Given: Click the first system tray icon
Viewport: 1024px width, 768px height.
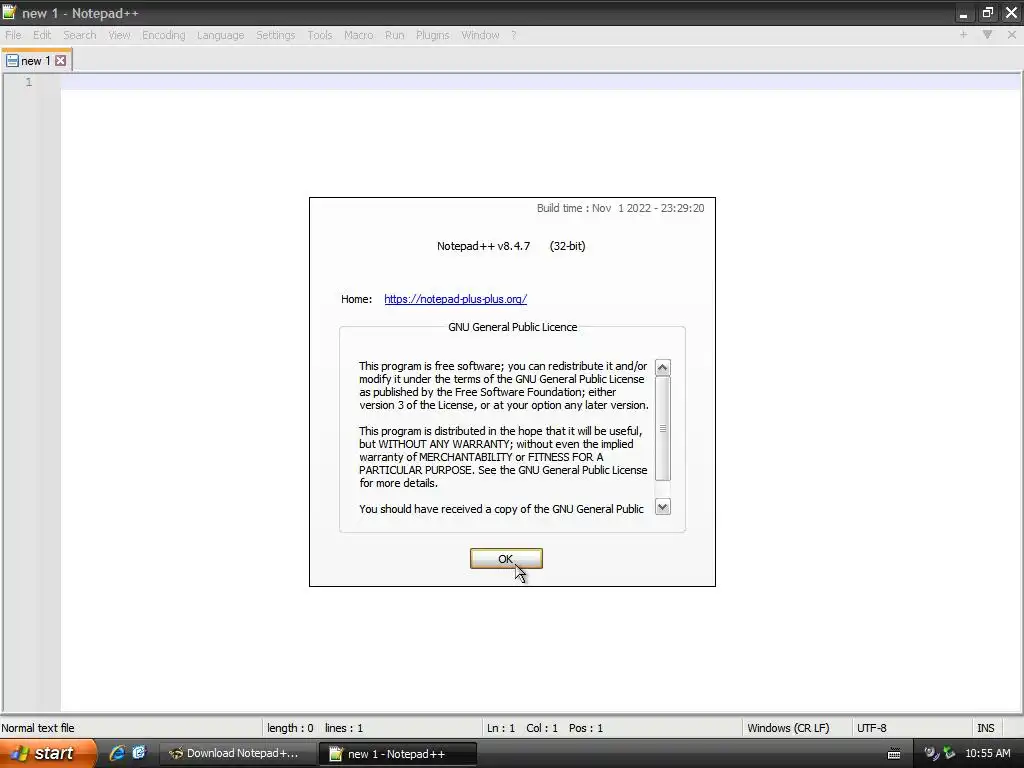Looking at the screenshot, I should coord(931,754).
